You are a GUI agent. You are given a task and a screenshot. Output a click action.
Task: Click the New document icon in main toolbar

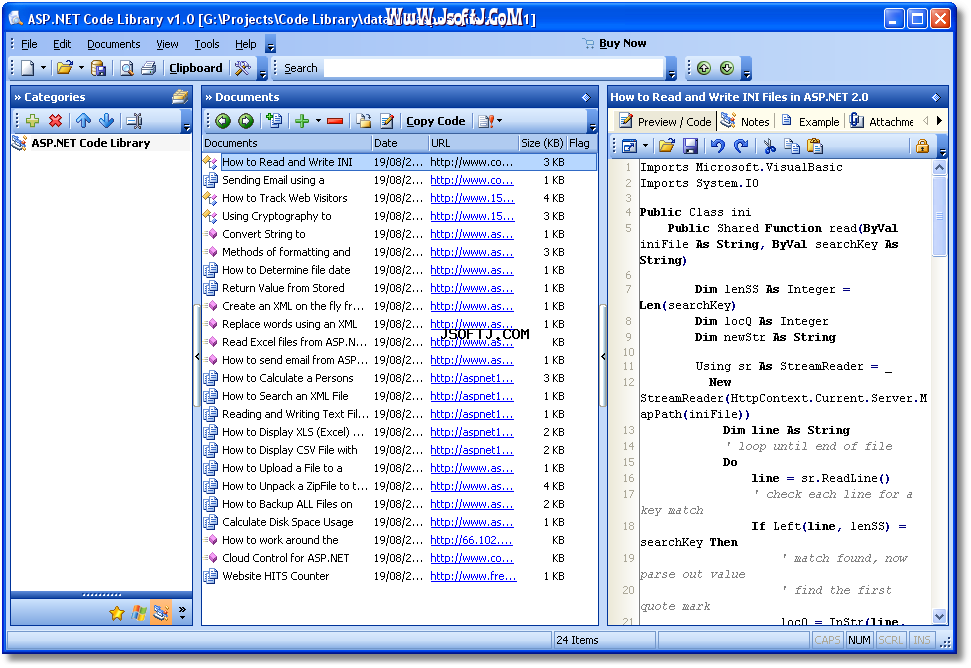(28, 68)
